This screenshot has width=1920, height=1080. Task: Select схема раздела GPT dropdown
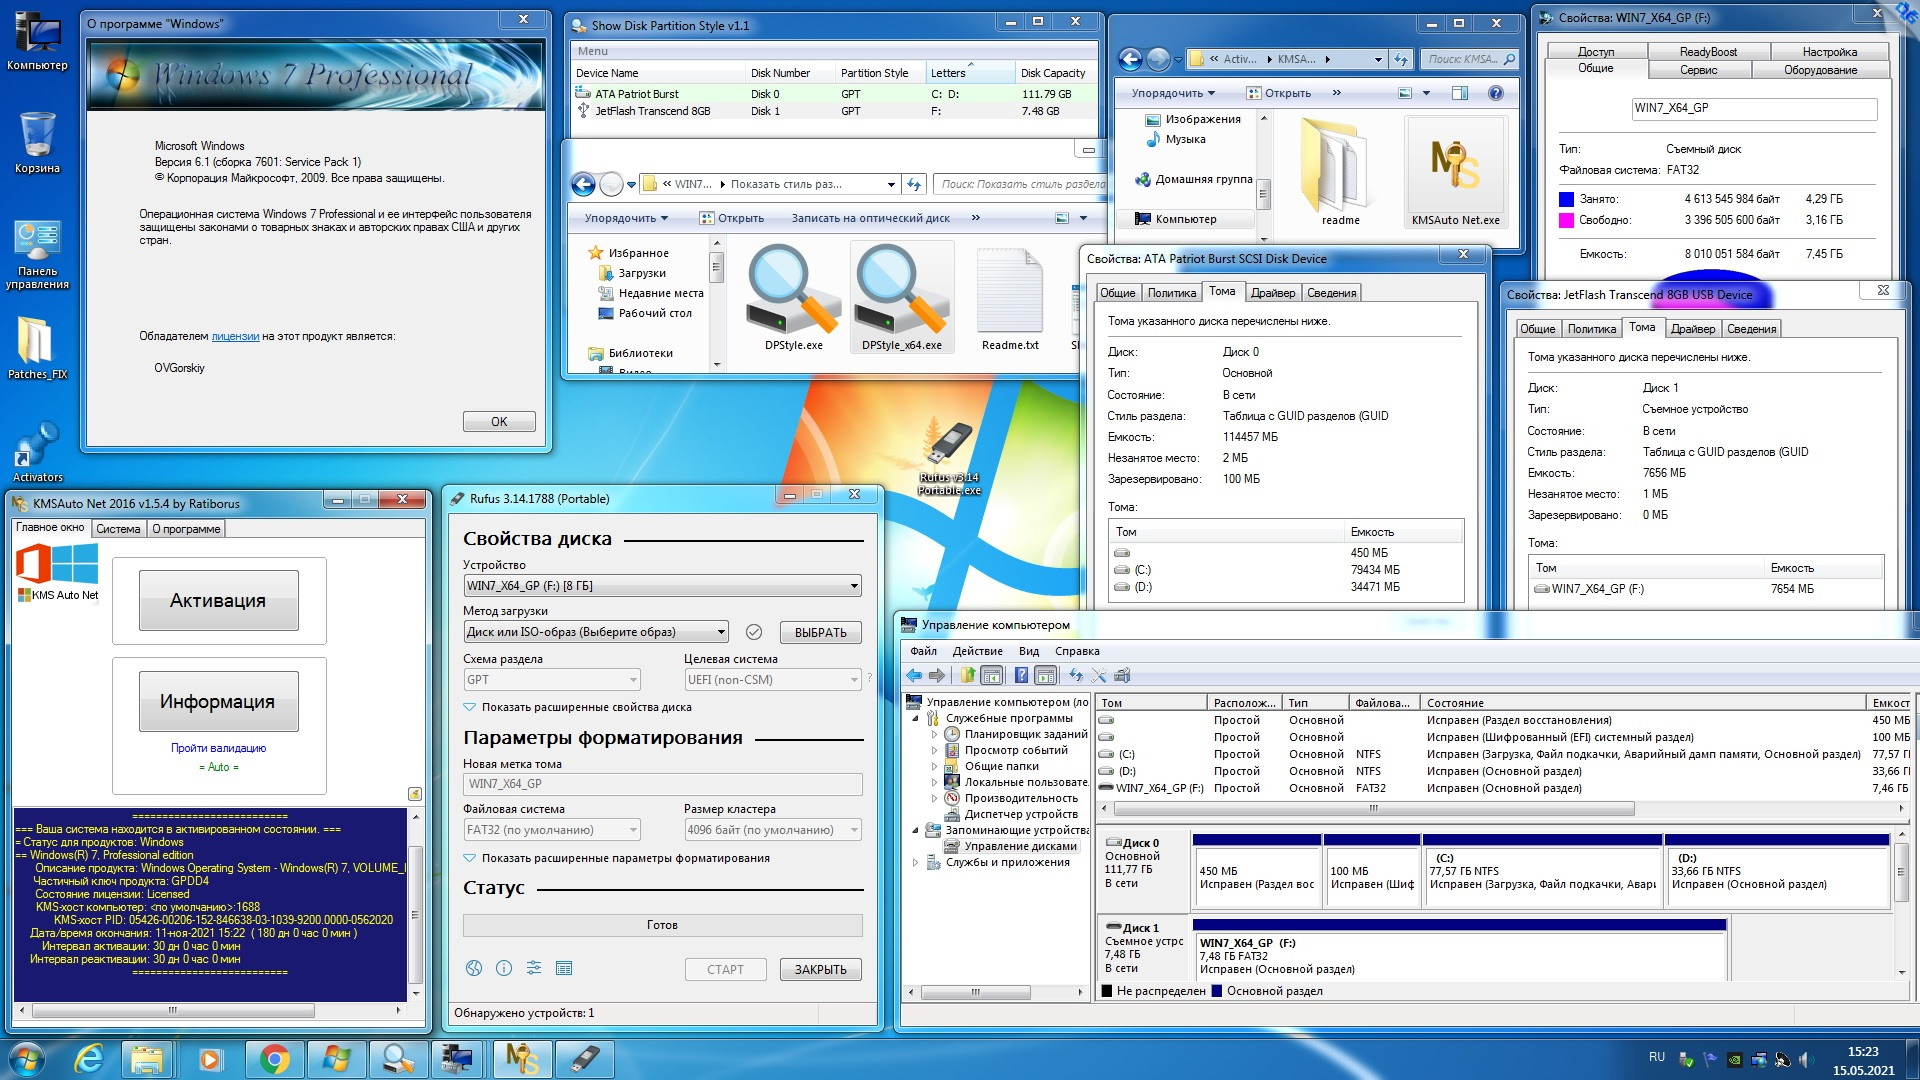(x=547, y=679)
